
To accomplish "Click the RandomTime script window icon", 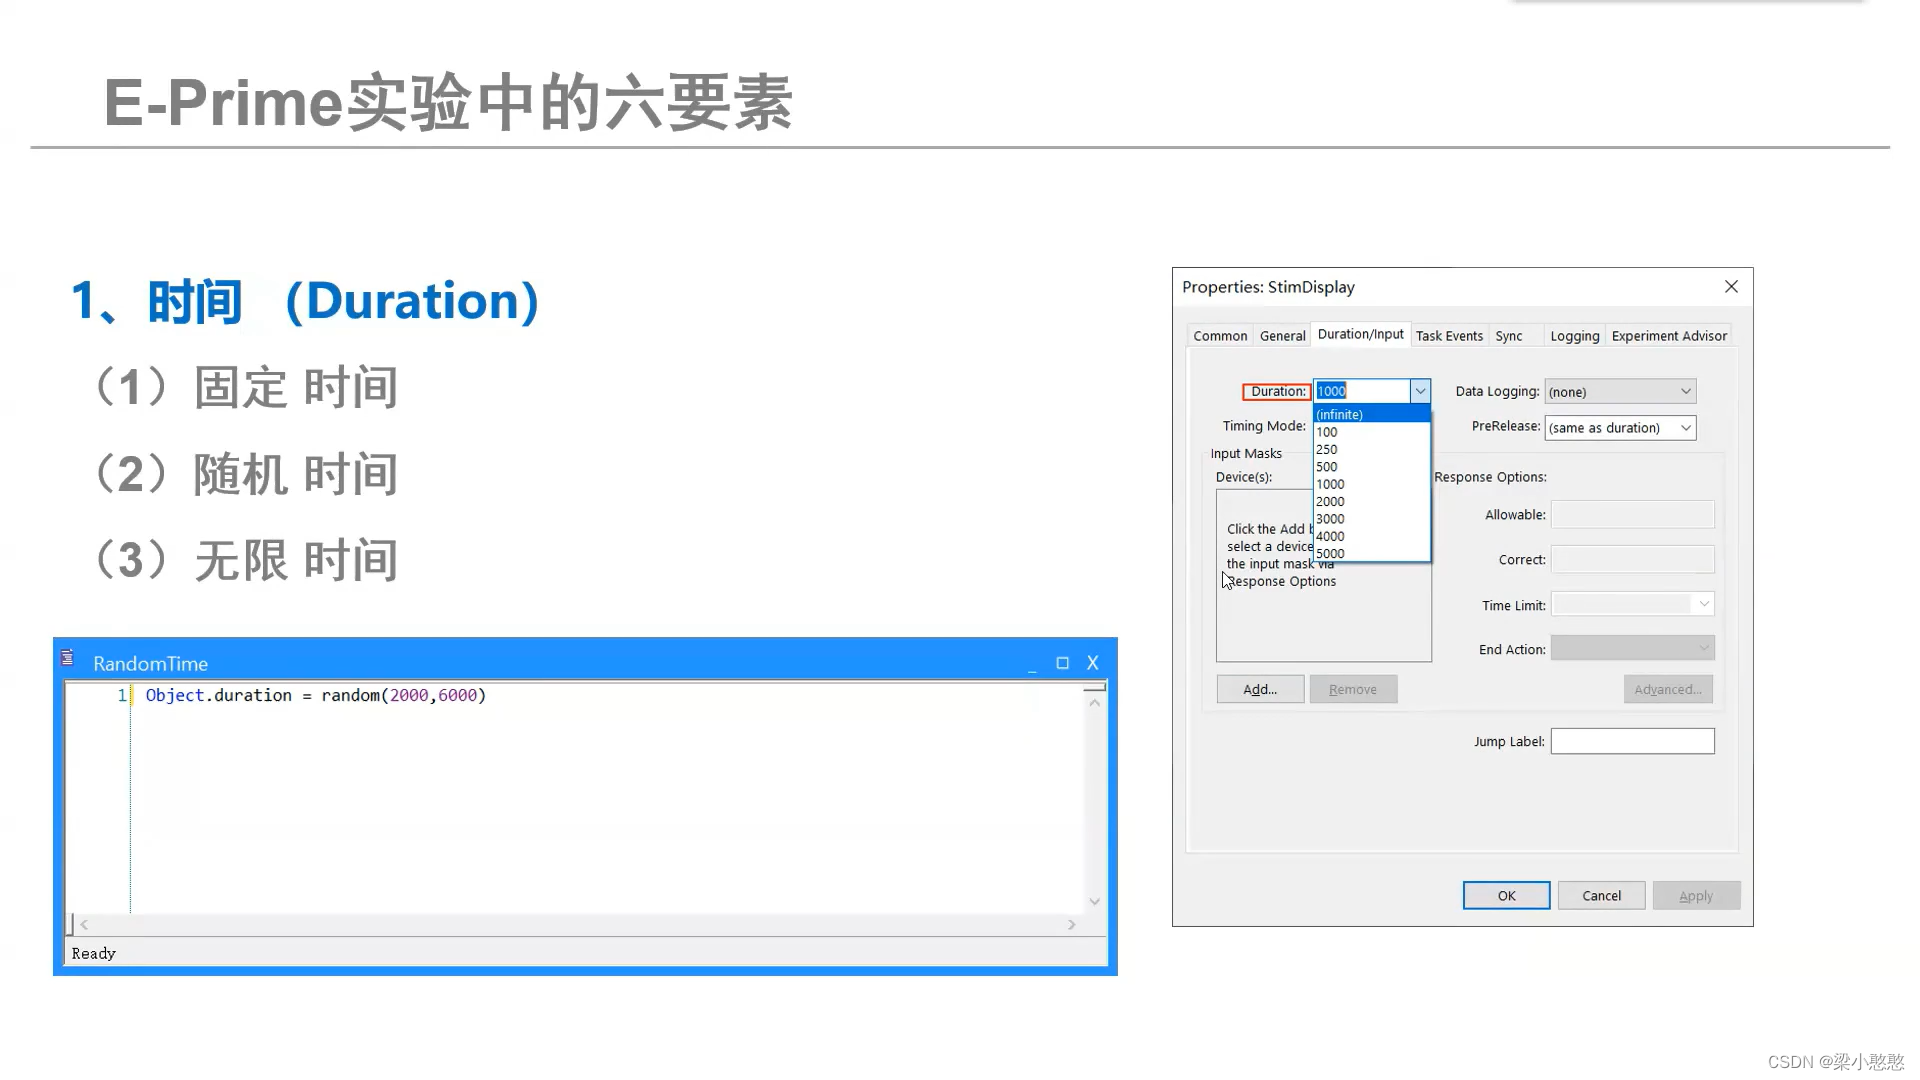I will coord(67,658).
